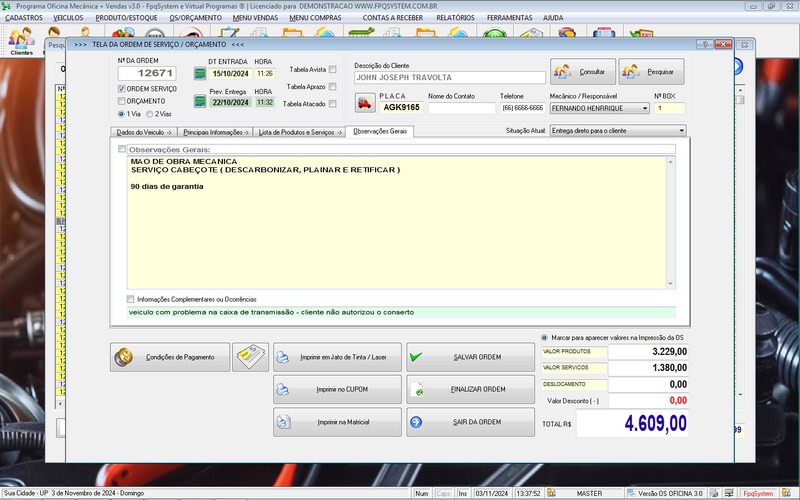Print the order on CUPOM

click(x=337, y=389)
